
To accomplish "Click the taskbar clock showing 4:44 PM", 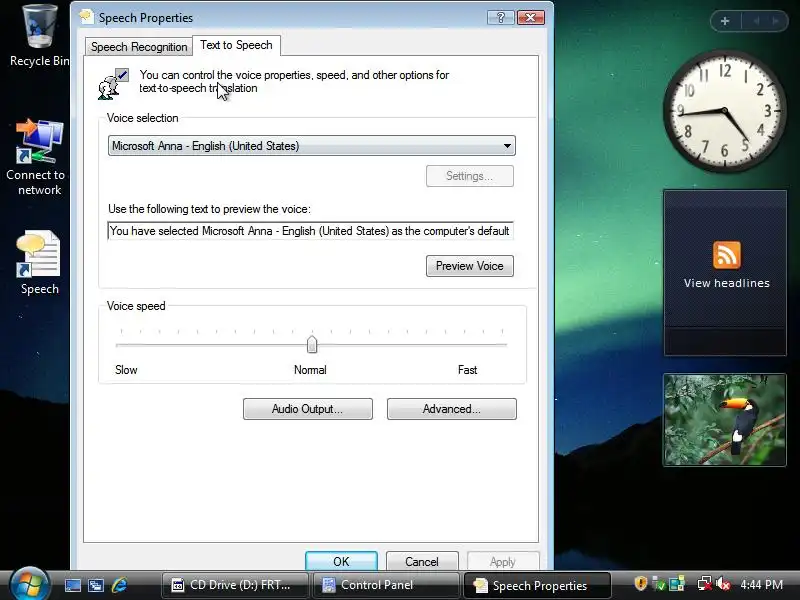I will click(x=761, y=584).
